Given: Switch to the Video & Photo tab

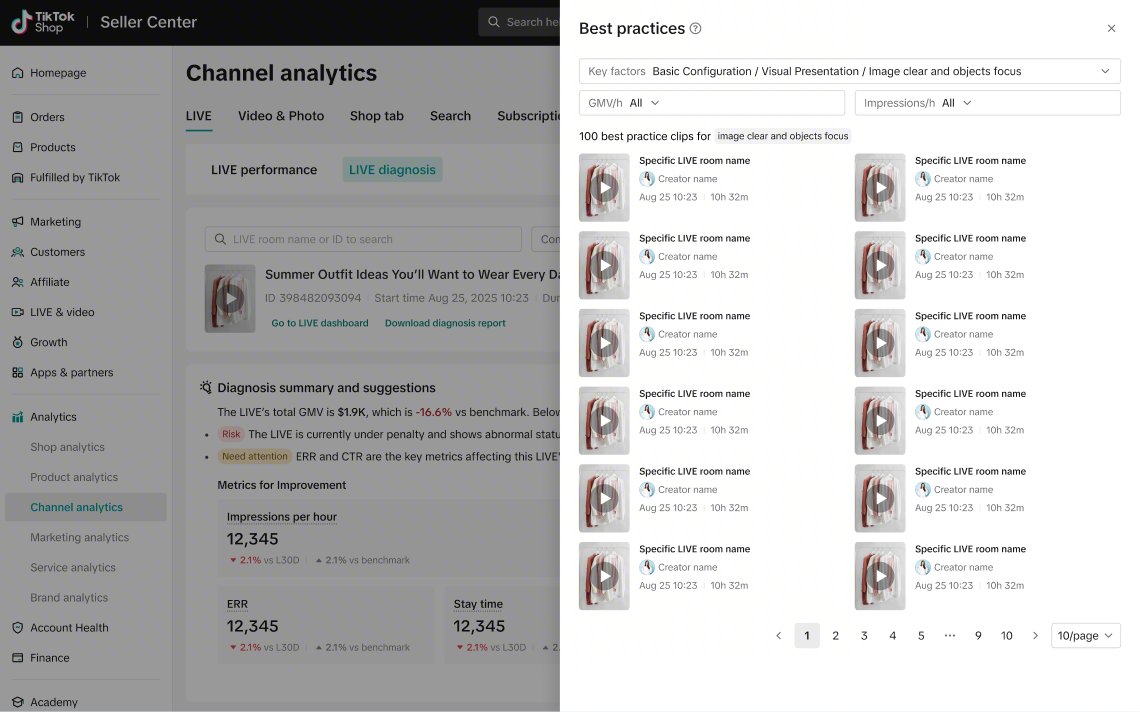Looking at the screenshot, I should pos(281,116).
